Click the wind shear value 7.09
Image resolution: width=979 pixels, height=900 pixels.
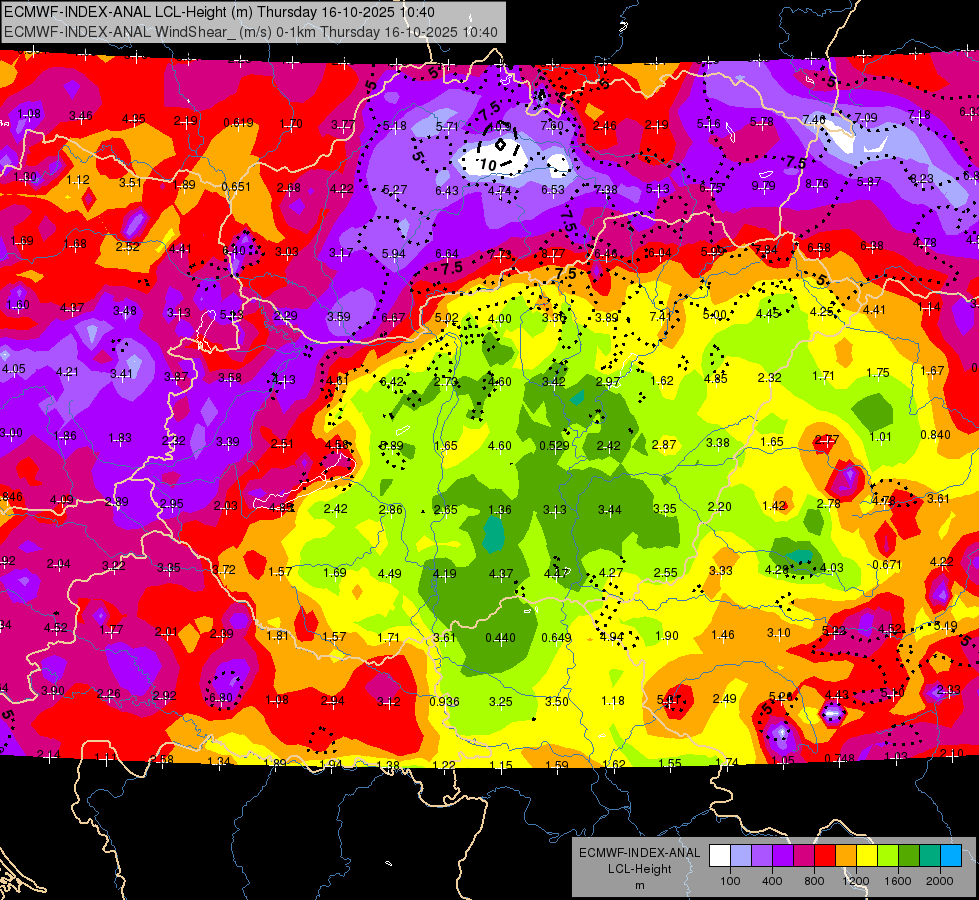[865, 117]
